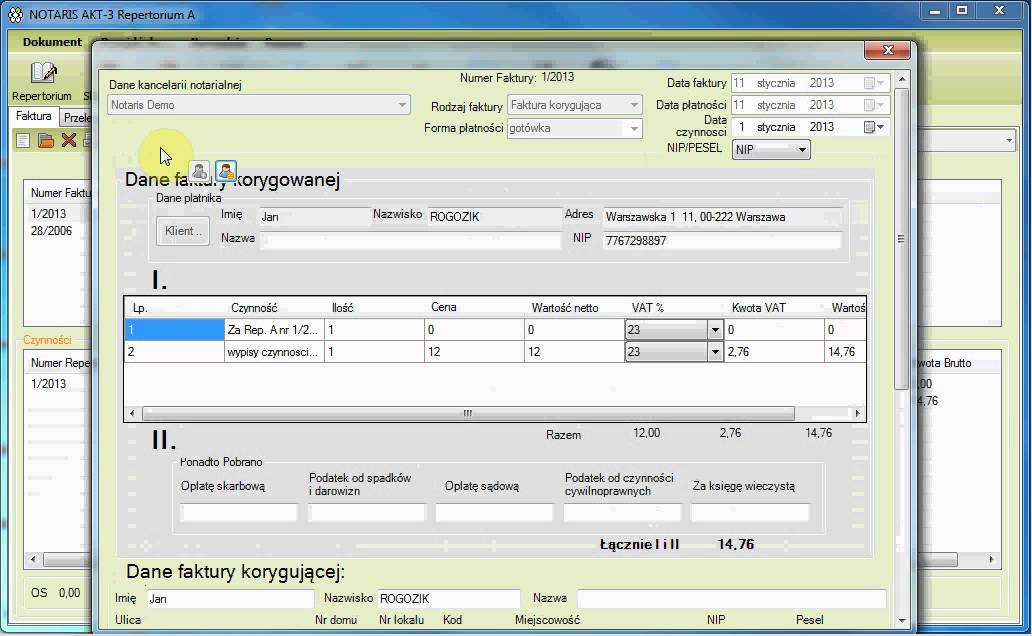Viewport: 1032px width, 636px height.
Task: Click the Nazwisko field with ROGOZIK in Dane płatnika
Action: [x=493, y=217]
